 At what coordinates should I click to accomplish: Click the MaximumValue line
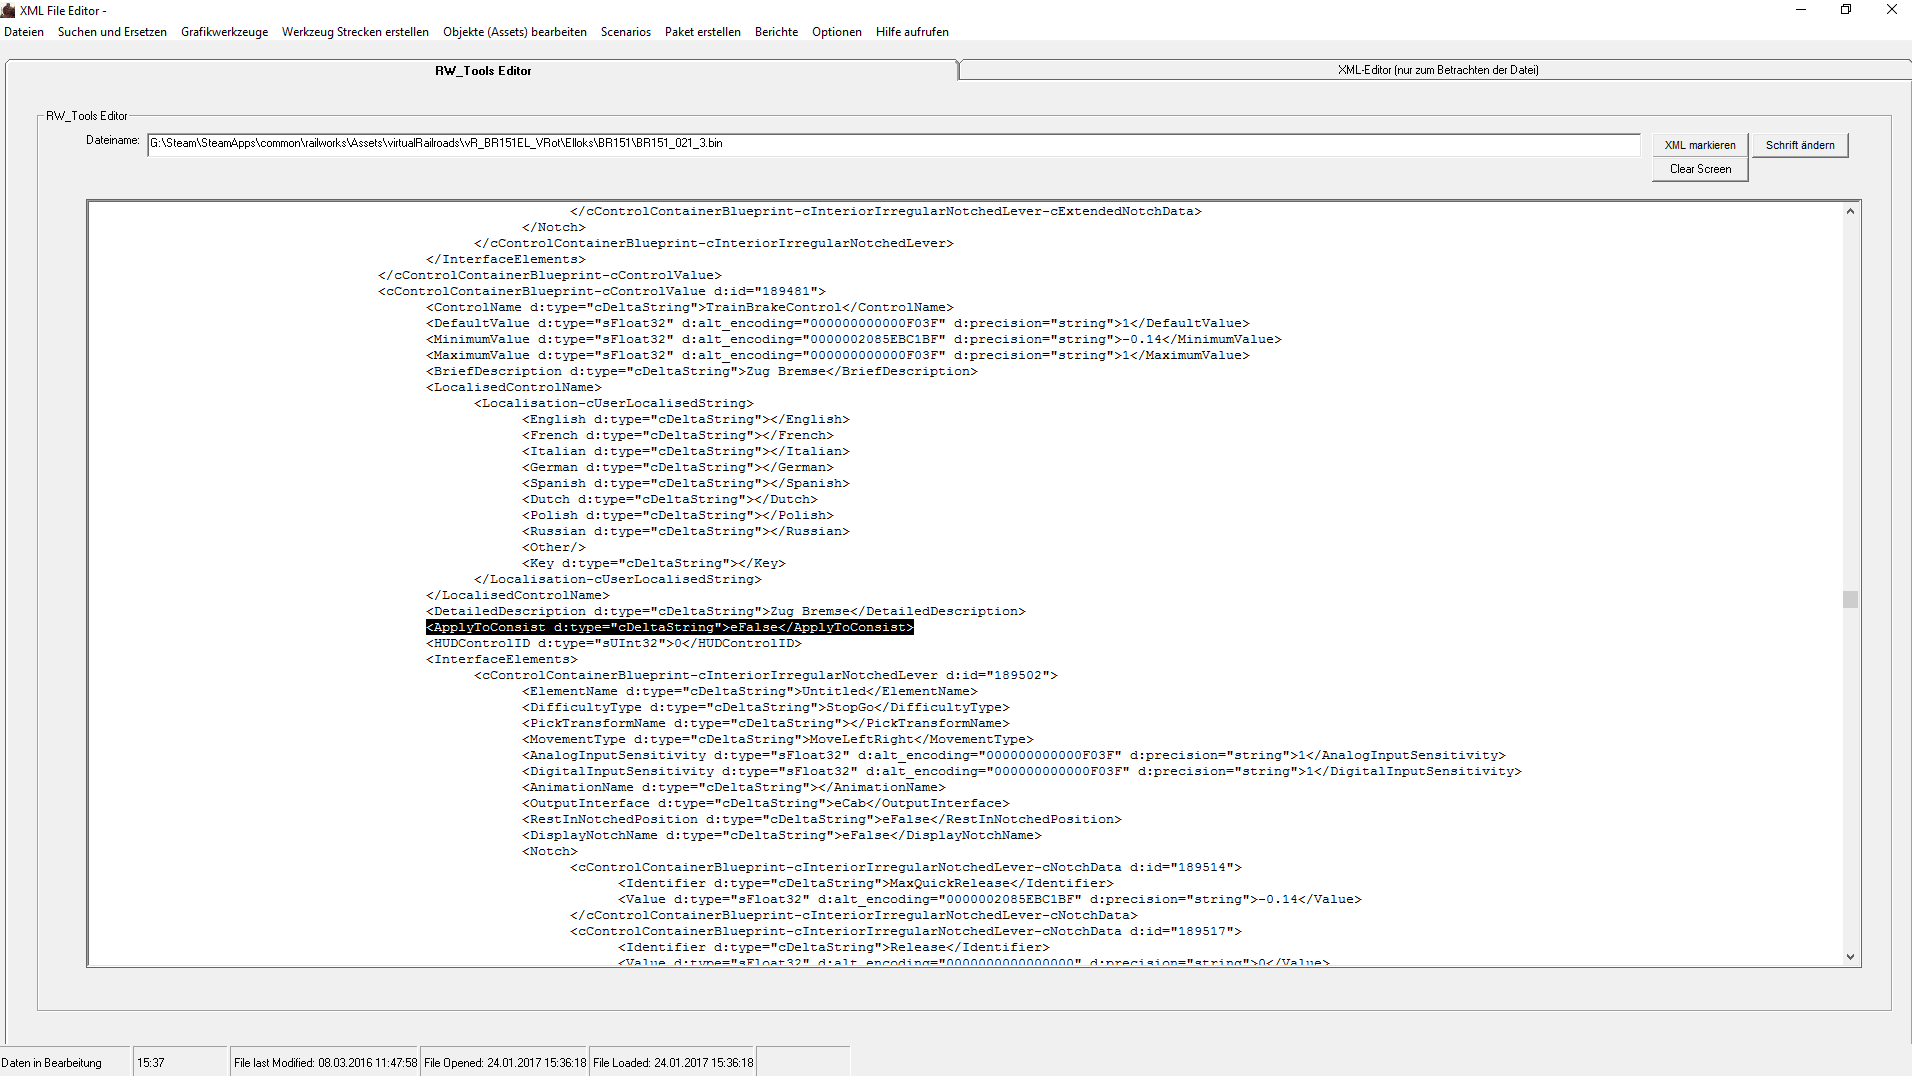point(838,355)
